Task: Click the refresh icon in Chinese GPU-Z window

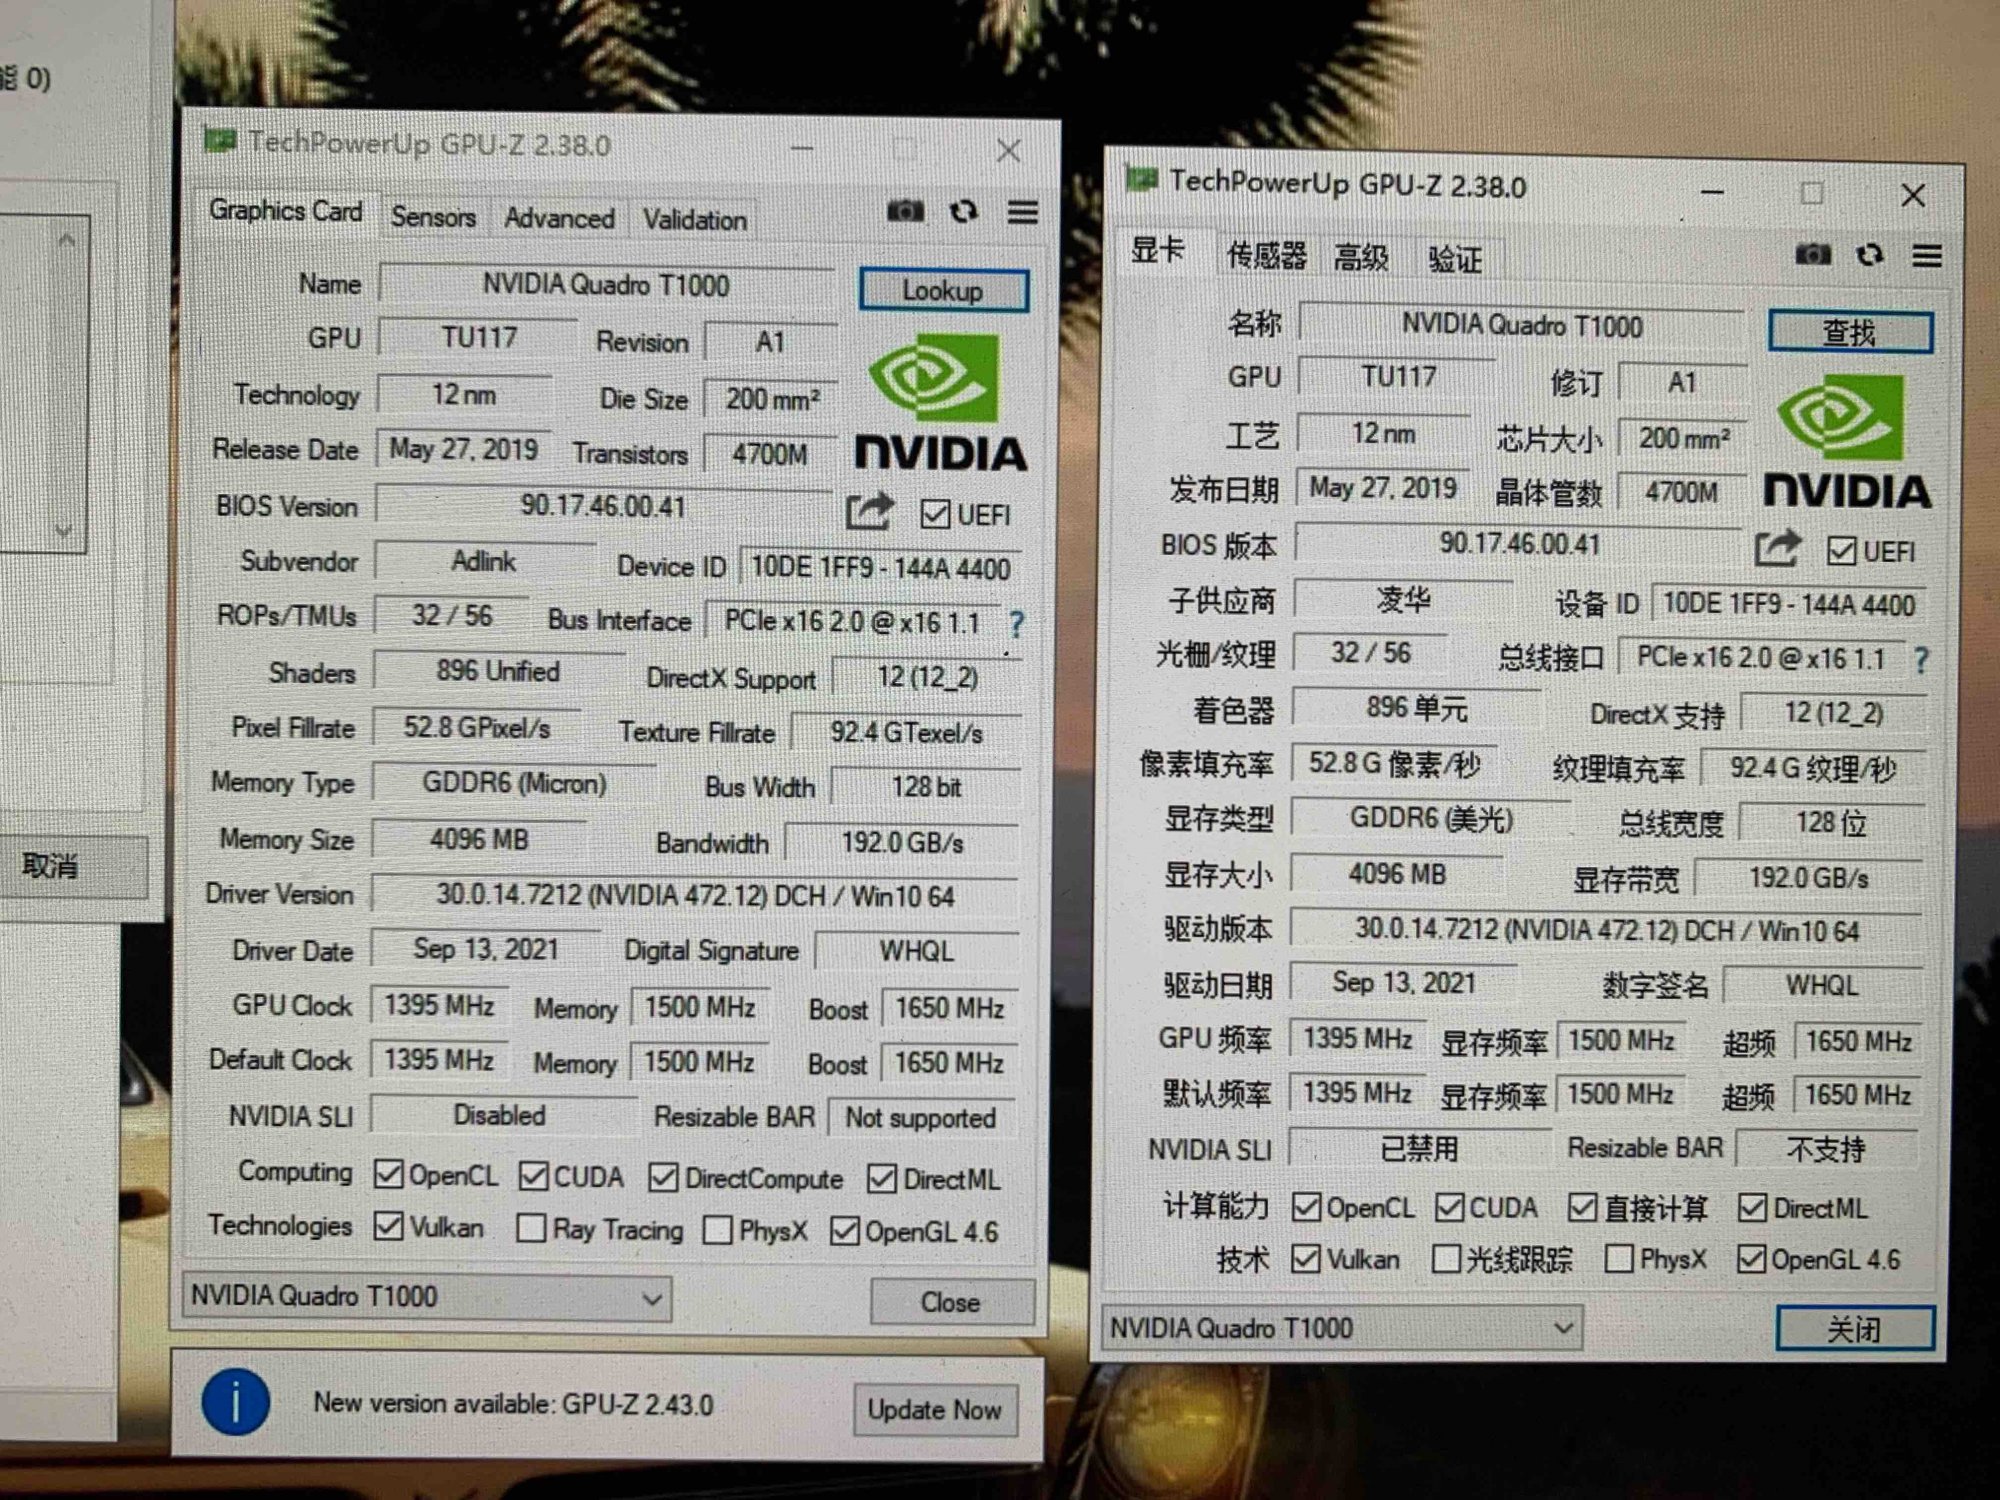Action: click(x=1870, y=256)
